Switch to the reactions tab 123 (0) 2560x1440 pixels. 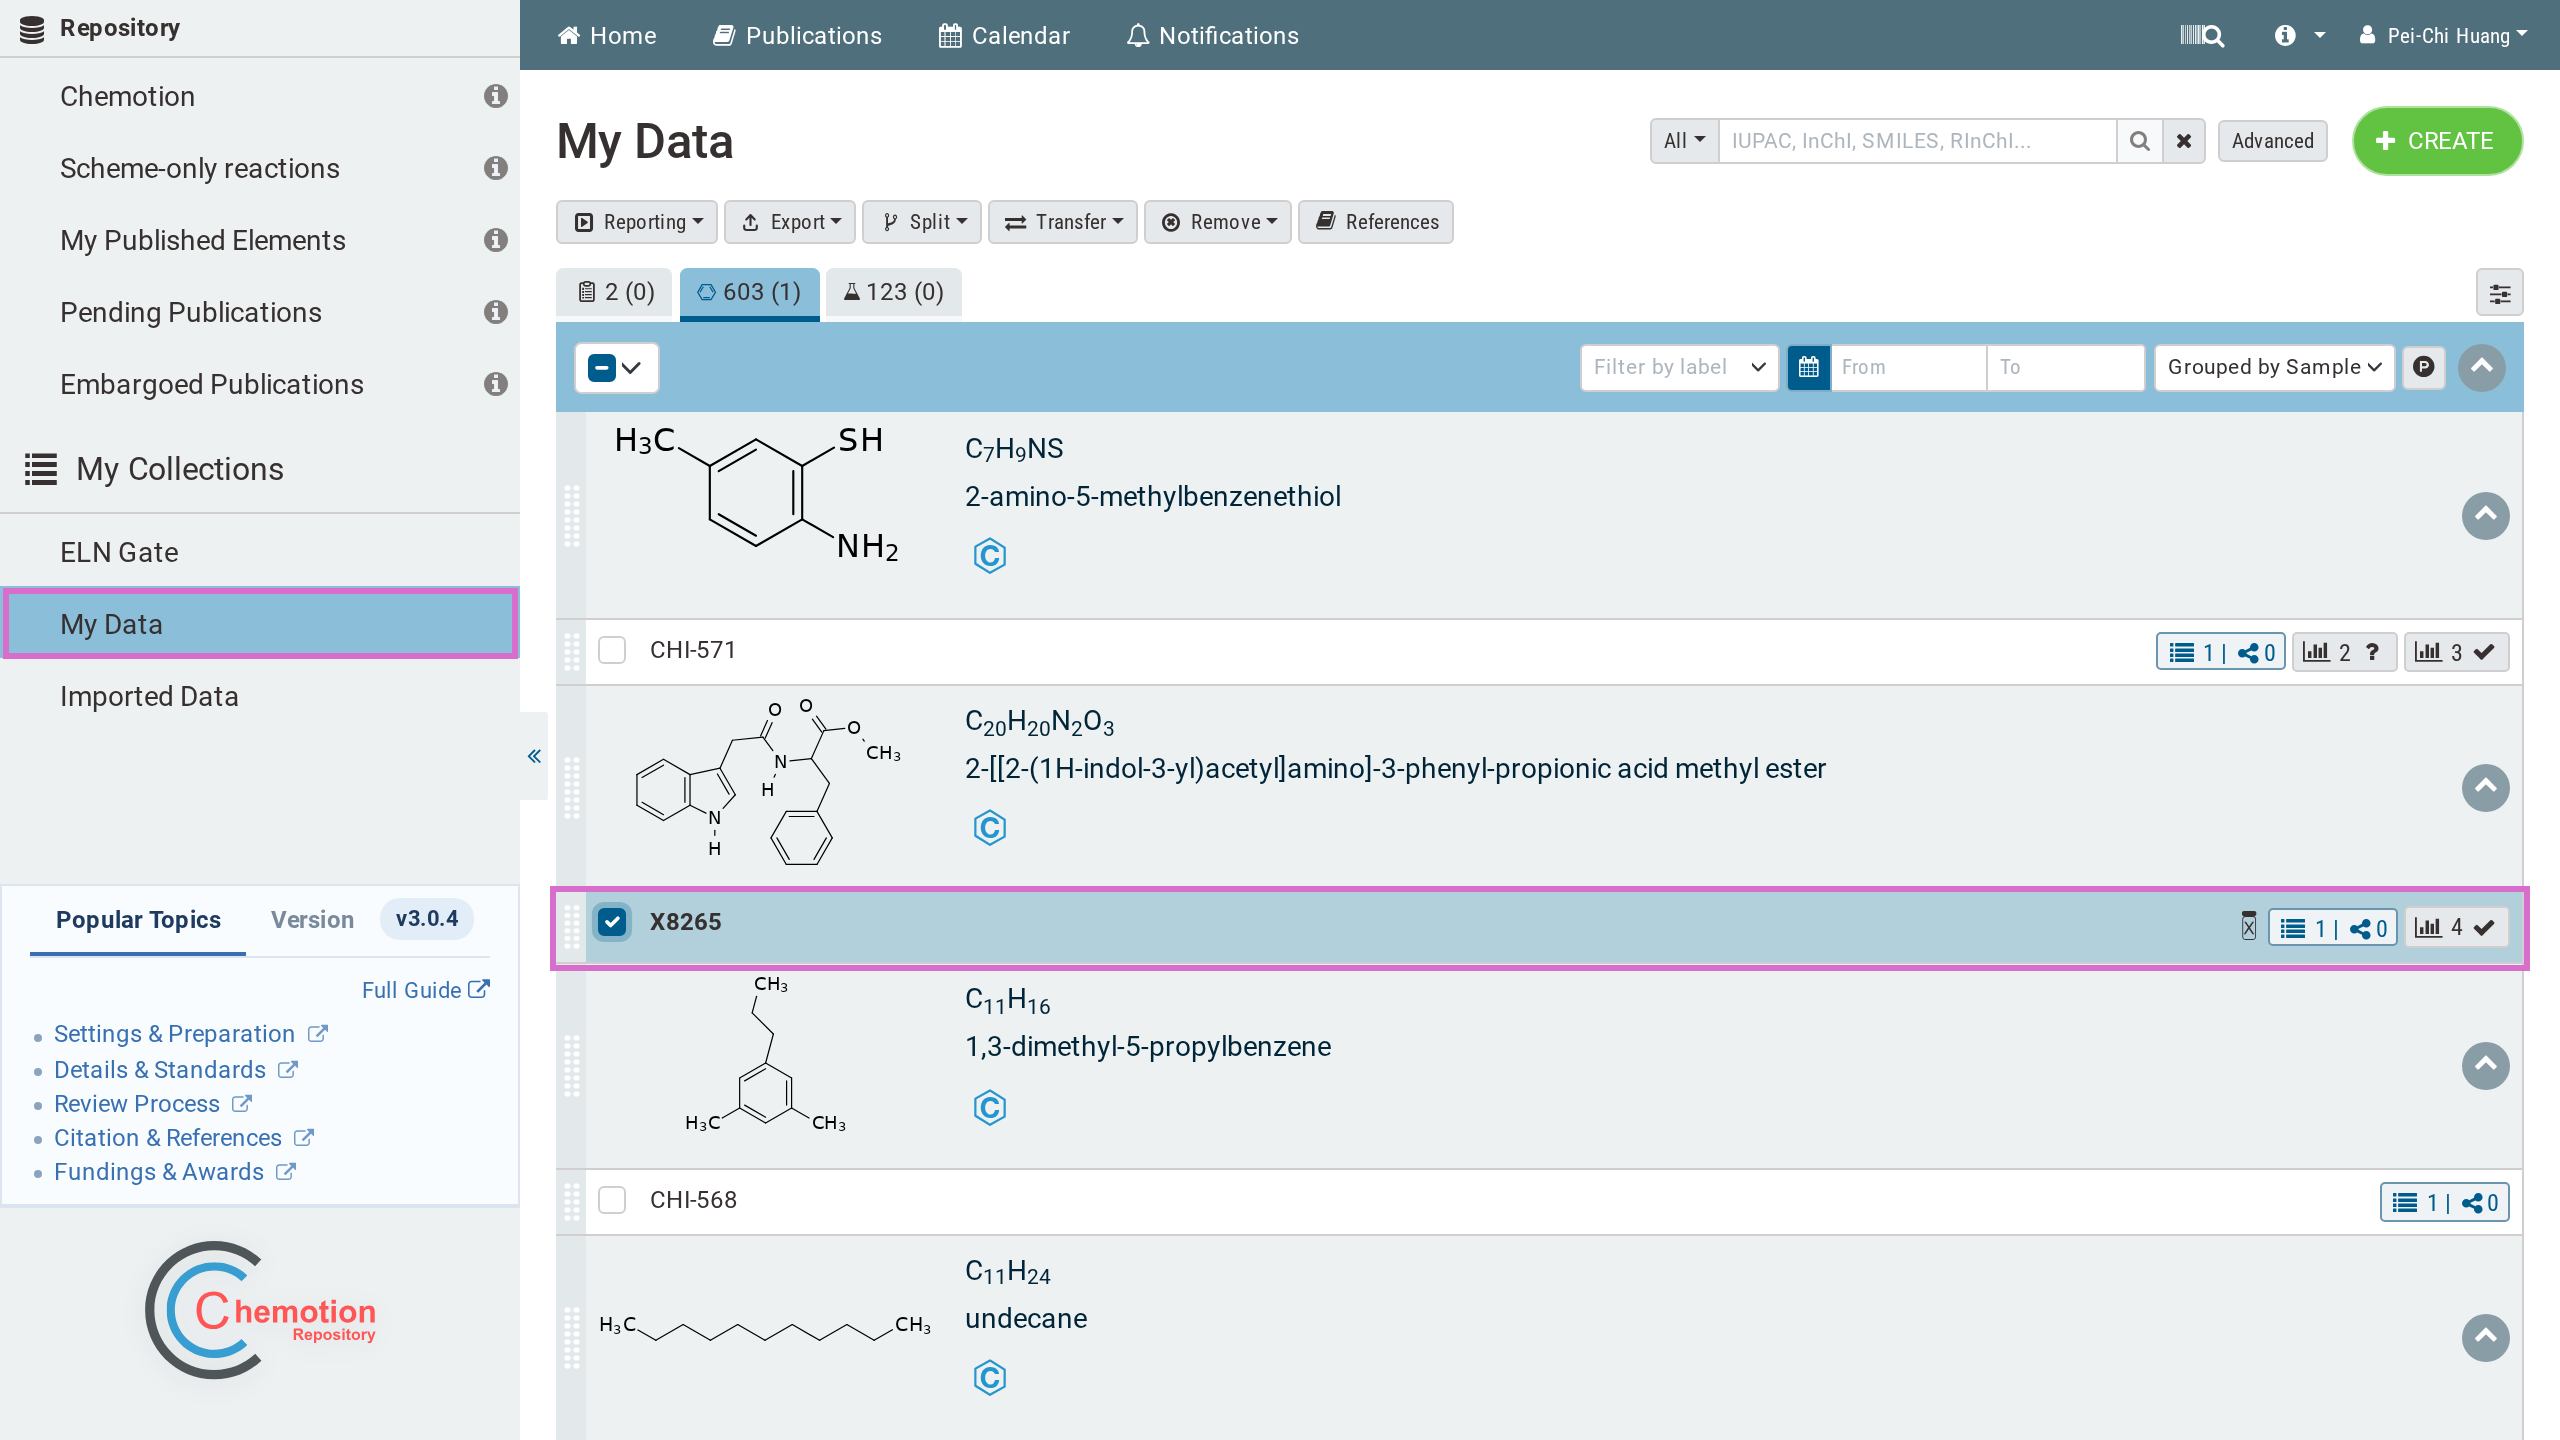(x=894, y=293)
